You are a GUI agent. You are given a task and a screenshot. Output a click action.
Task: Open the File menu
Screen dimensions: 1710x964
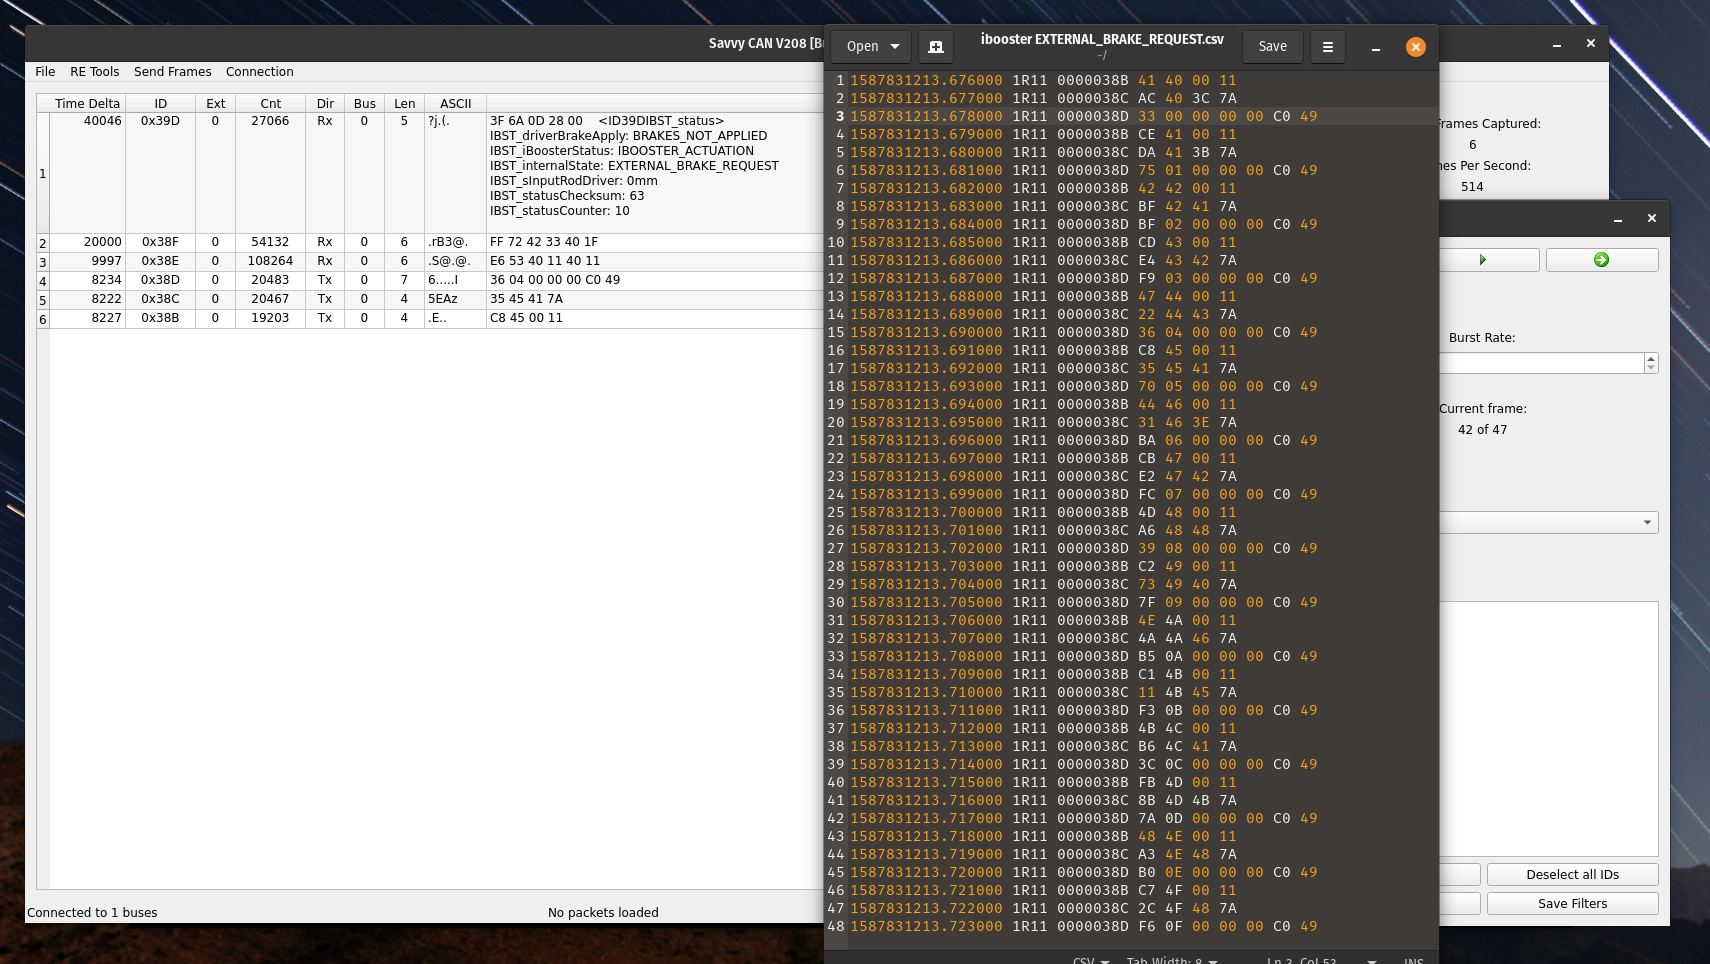point(45,72)
